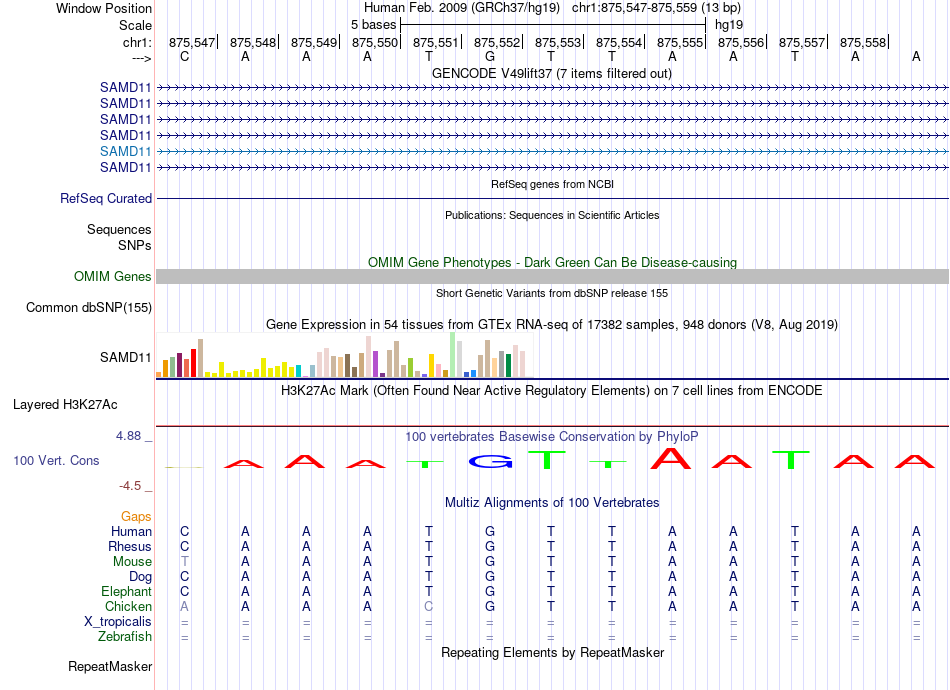Click the hg19 text beside the scale bar
The width and height of the screenshot is (950, 690).
(729, 25)
